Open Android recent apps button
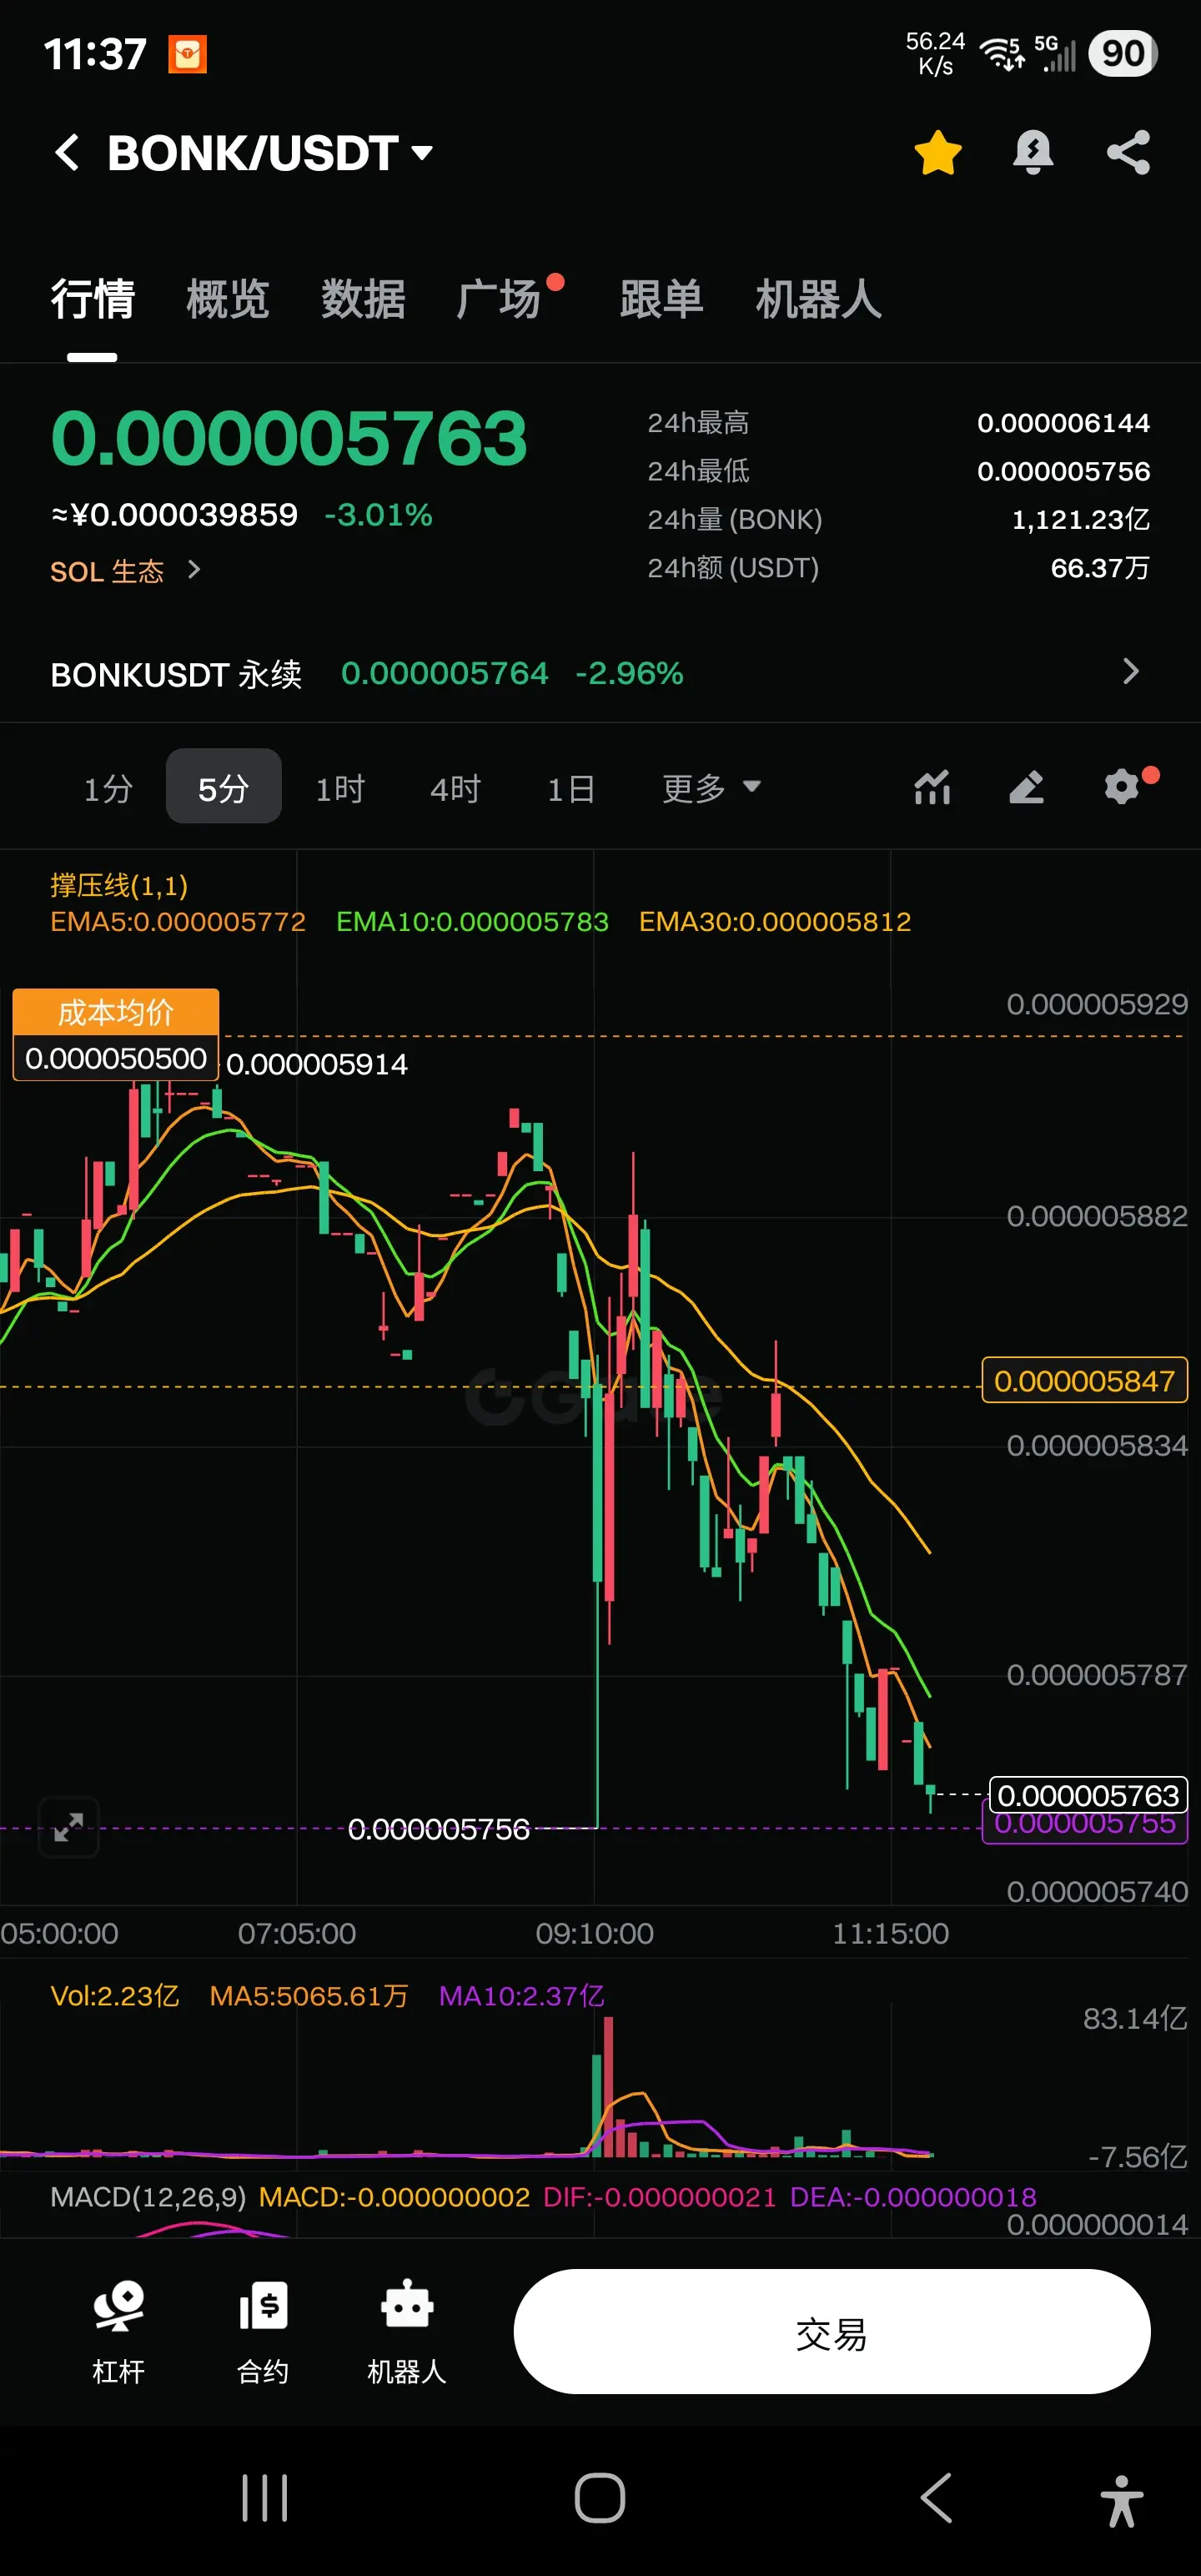This screenshot has height=2576, width=1201. pos(265,2498)
